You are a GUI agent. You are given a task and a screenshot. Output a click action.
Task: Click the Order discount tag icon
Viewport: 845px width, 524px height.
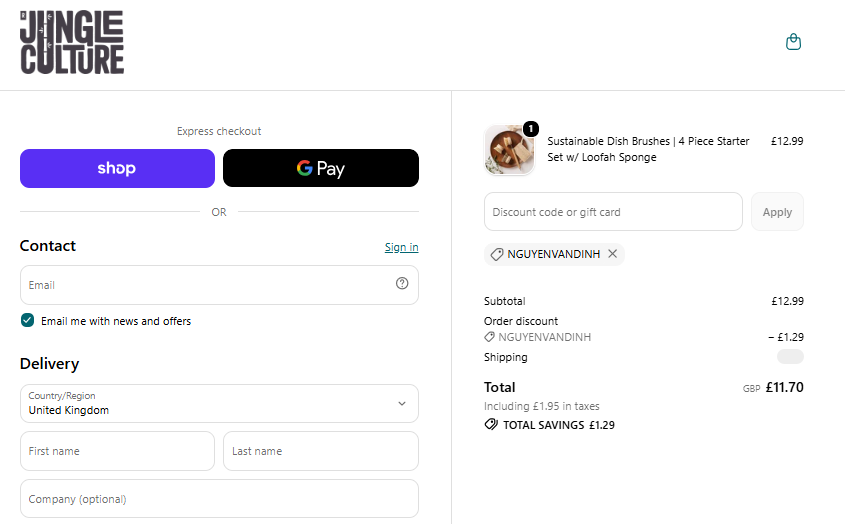(489, 337)
